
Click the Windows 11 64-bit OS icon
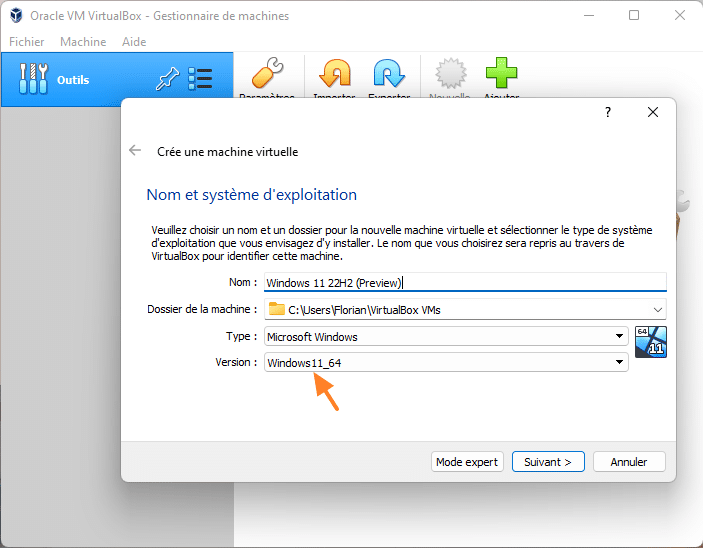[651, 342]
